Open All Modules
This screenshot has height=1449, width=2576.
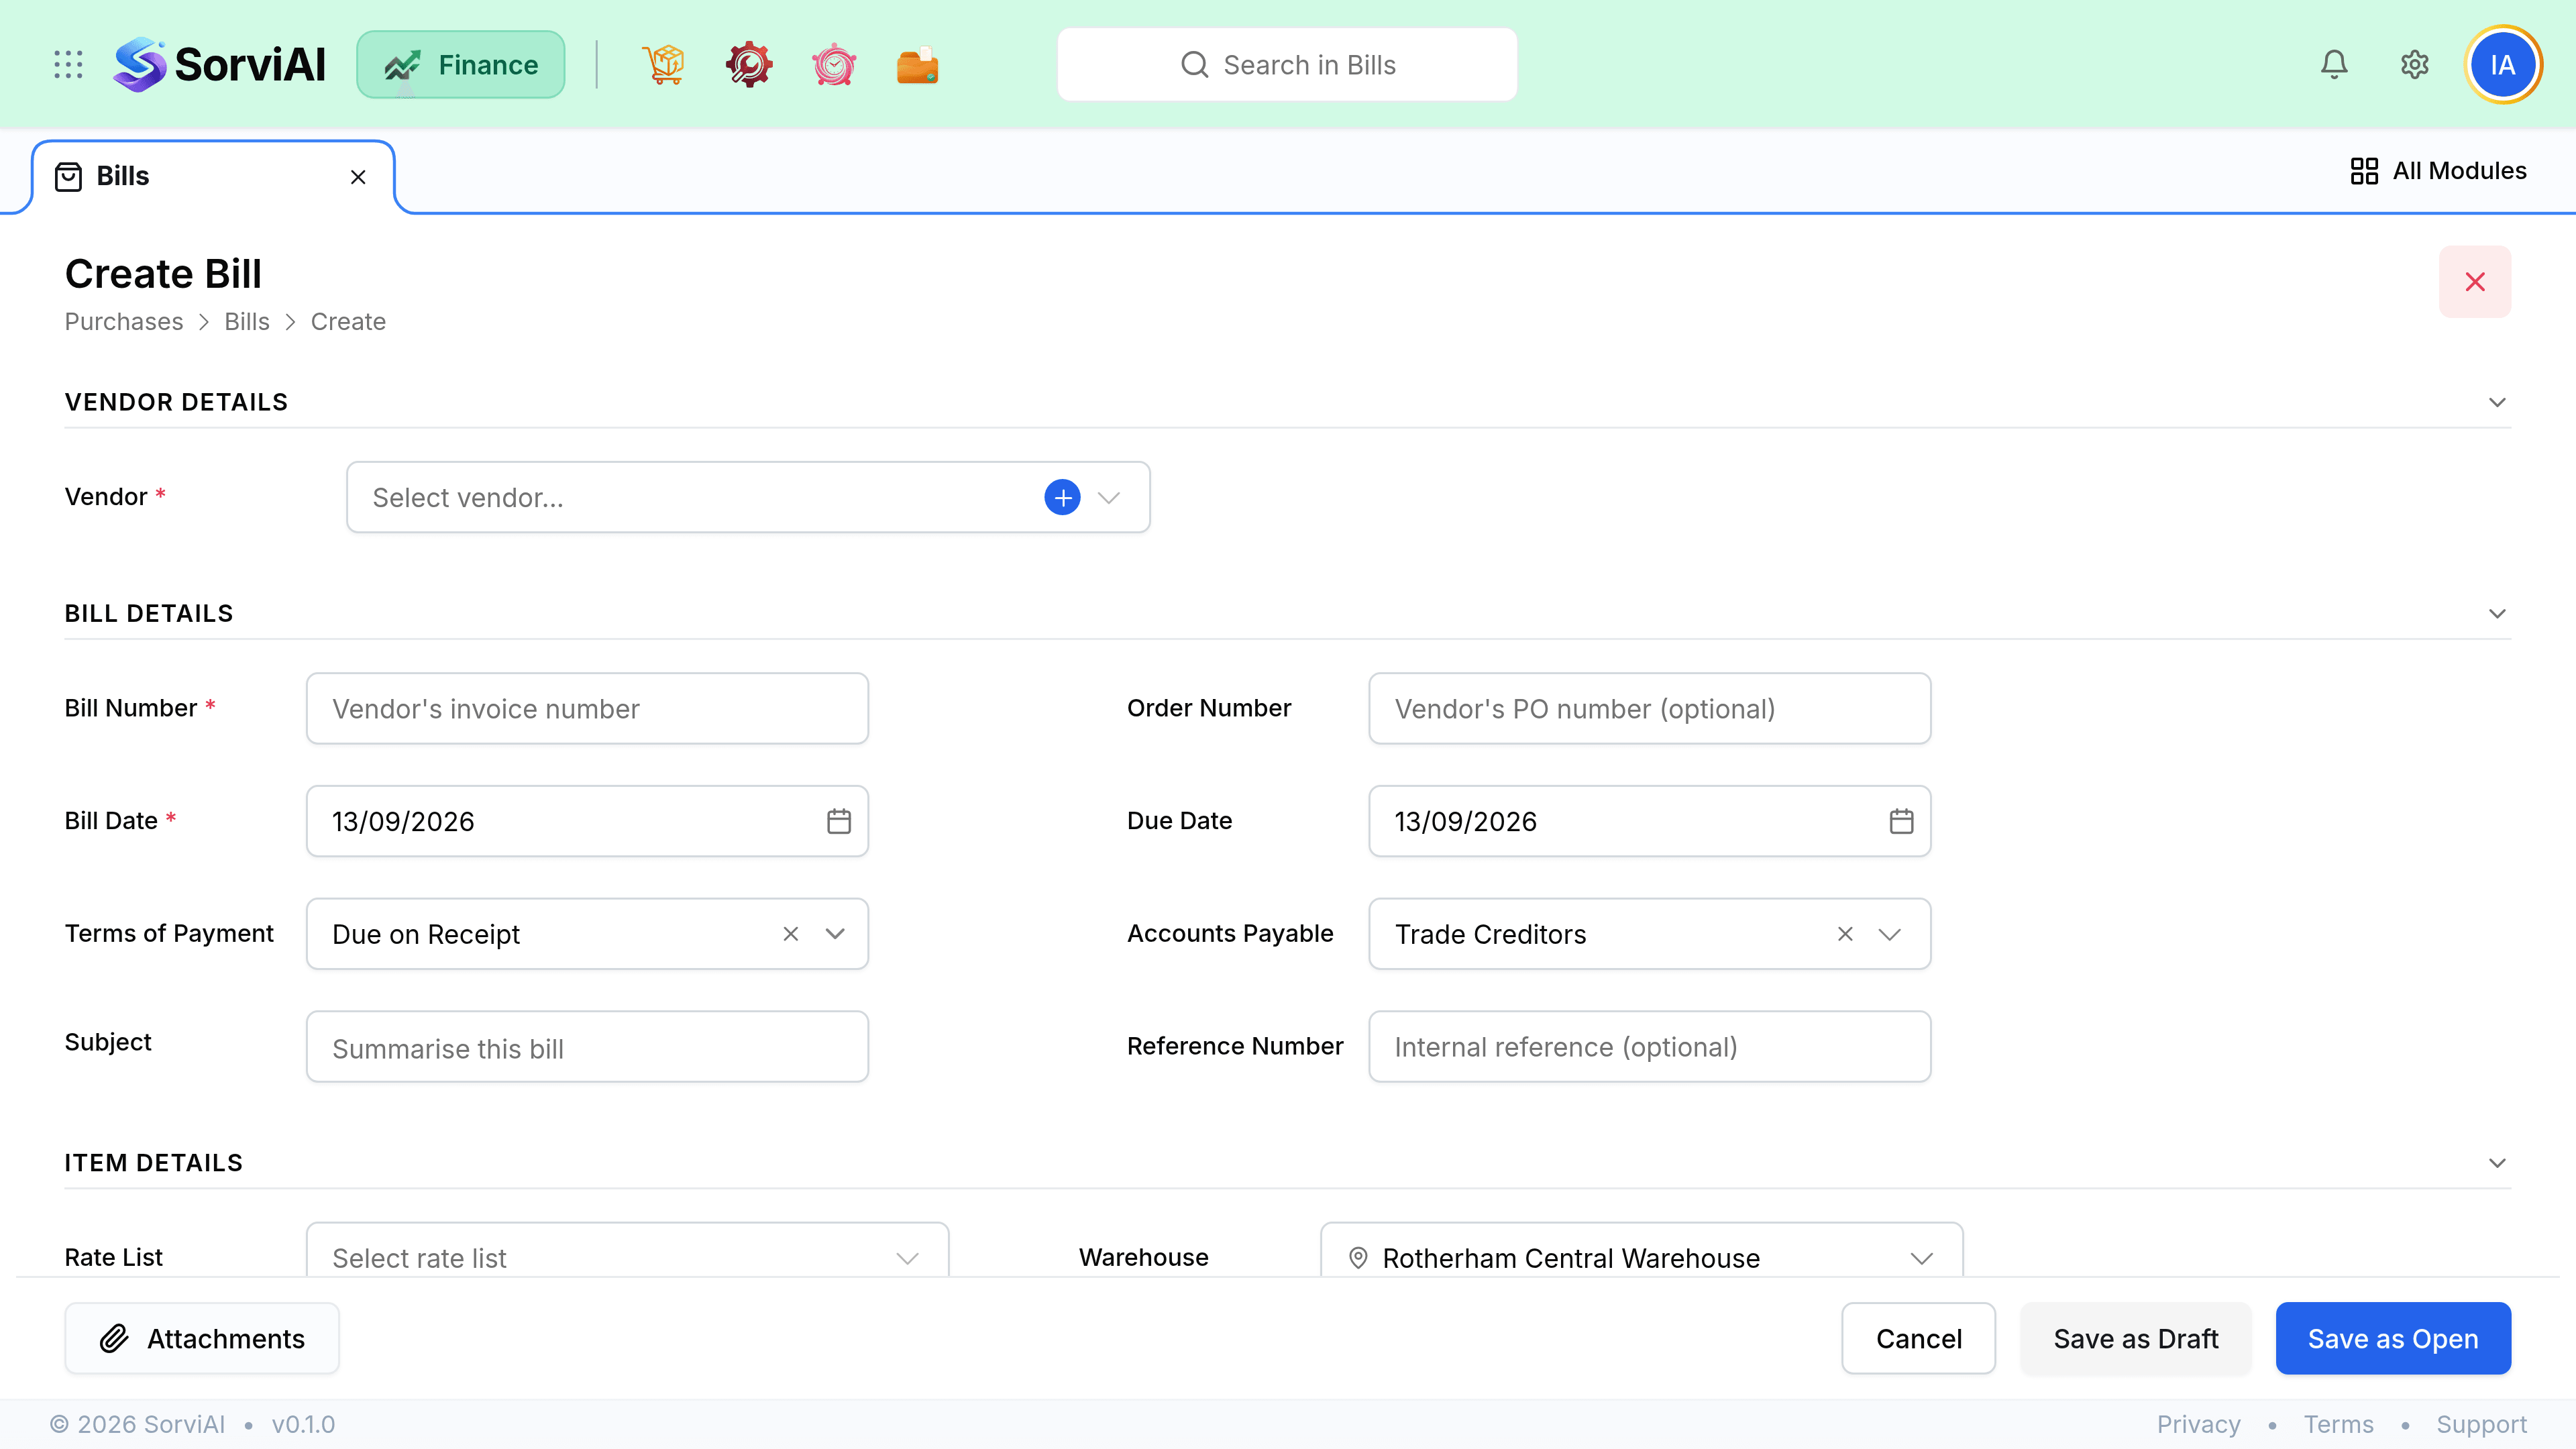coord(2438,171)
